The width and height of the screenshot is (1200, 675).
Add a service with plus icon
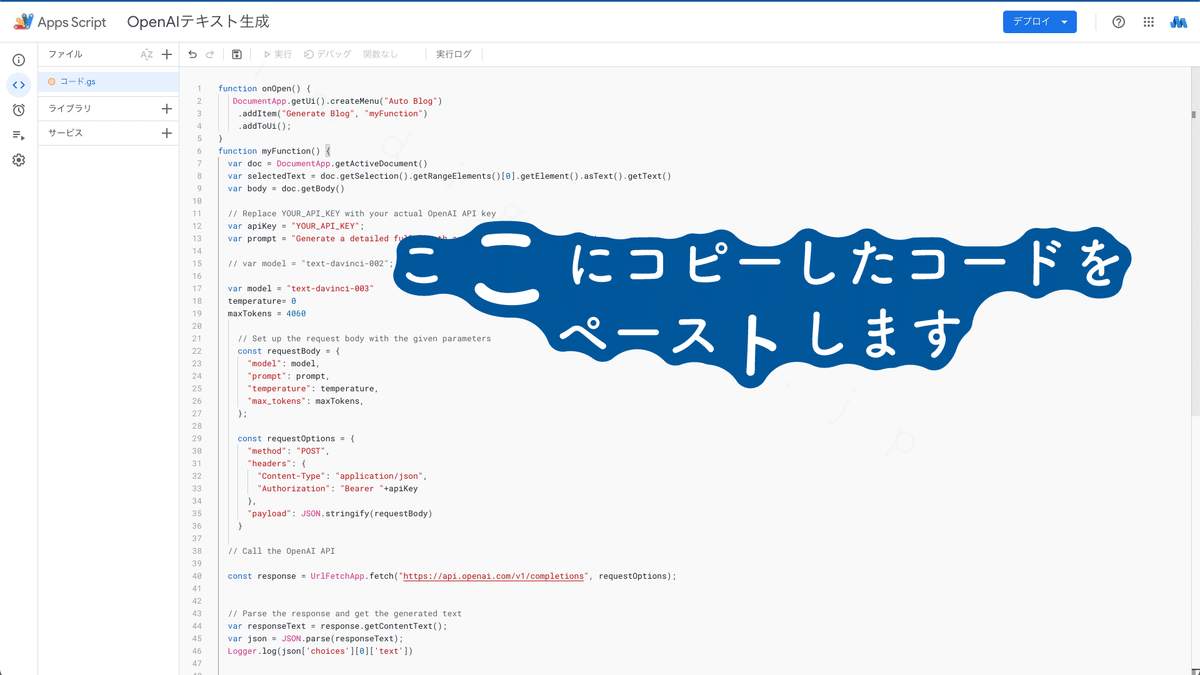tap(167, 133)
